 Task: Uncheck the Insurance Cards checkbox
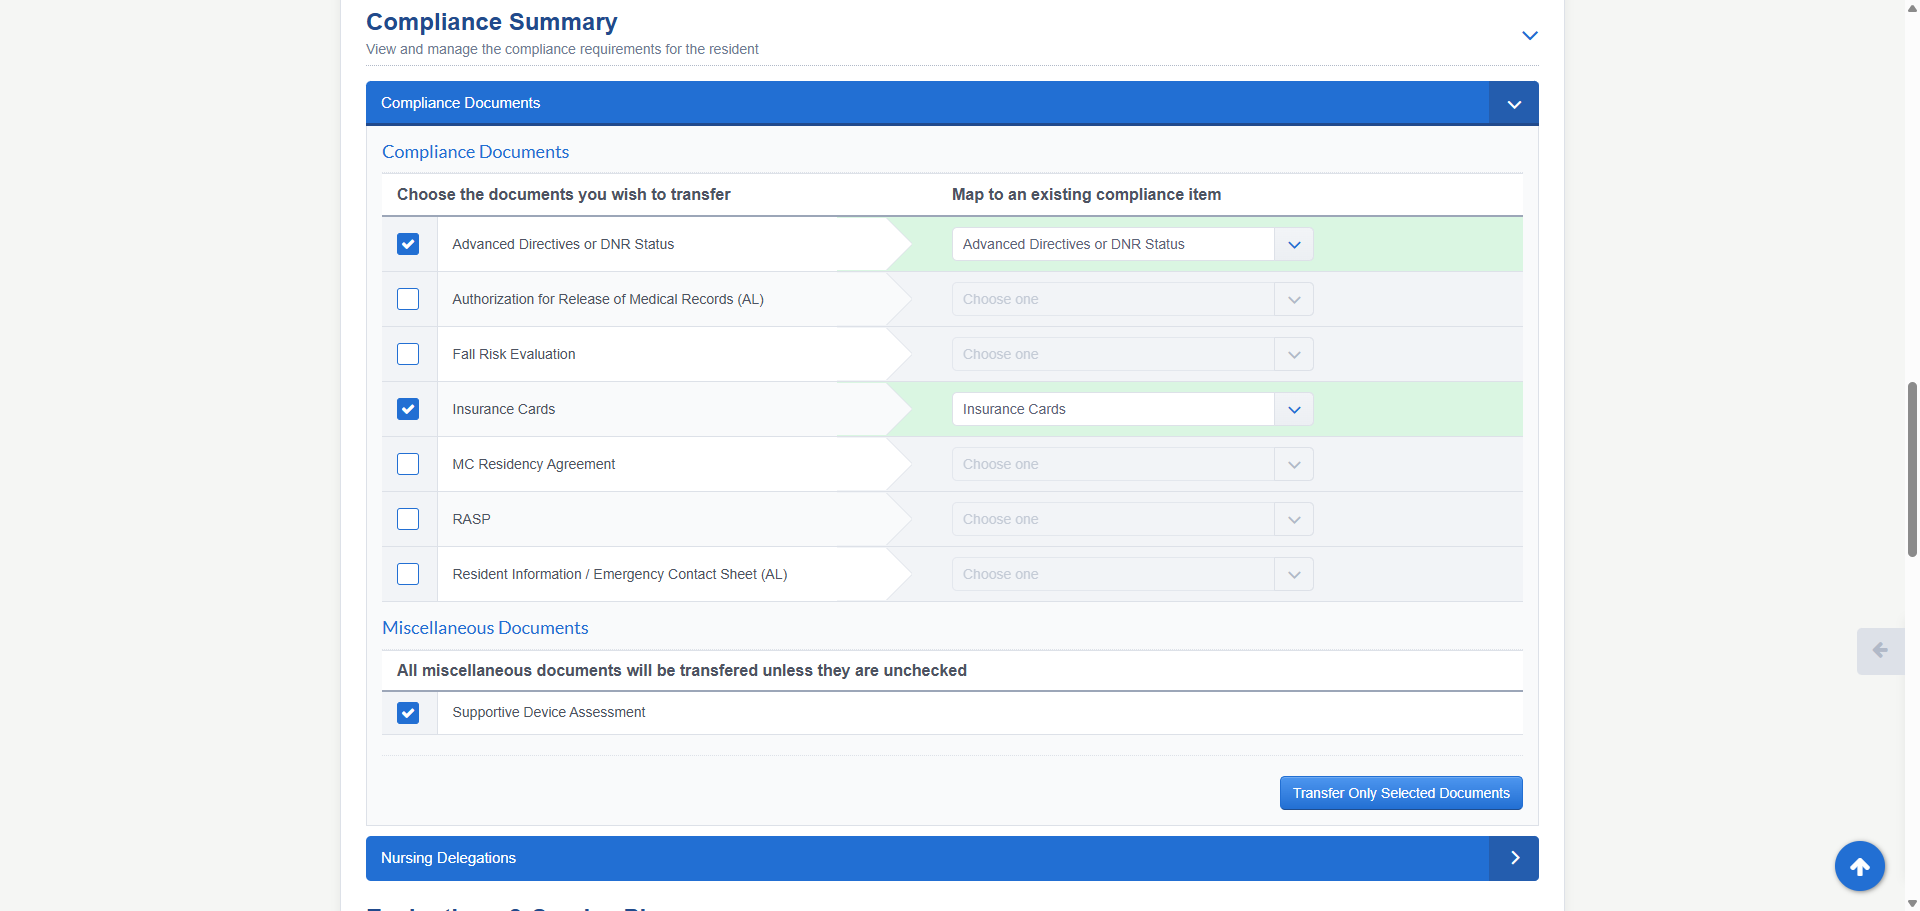click(x=408, y=409)
